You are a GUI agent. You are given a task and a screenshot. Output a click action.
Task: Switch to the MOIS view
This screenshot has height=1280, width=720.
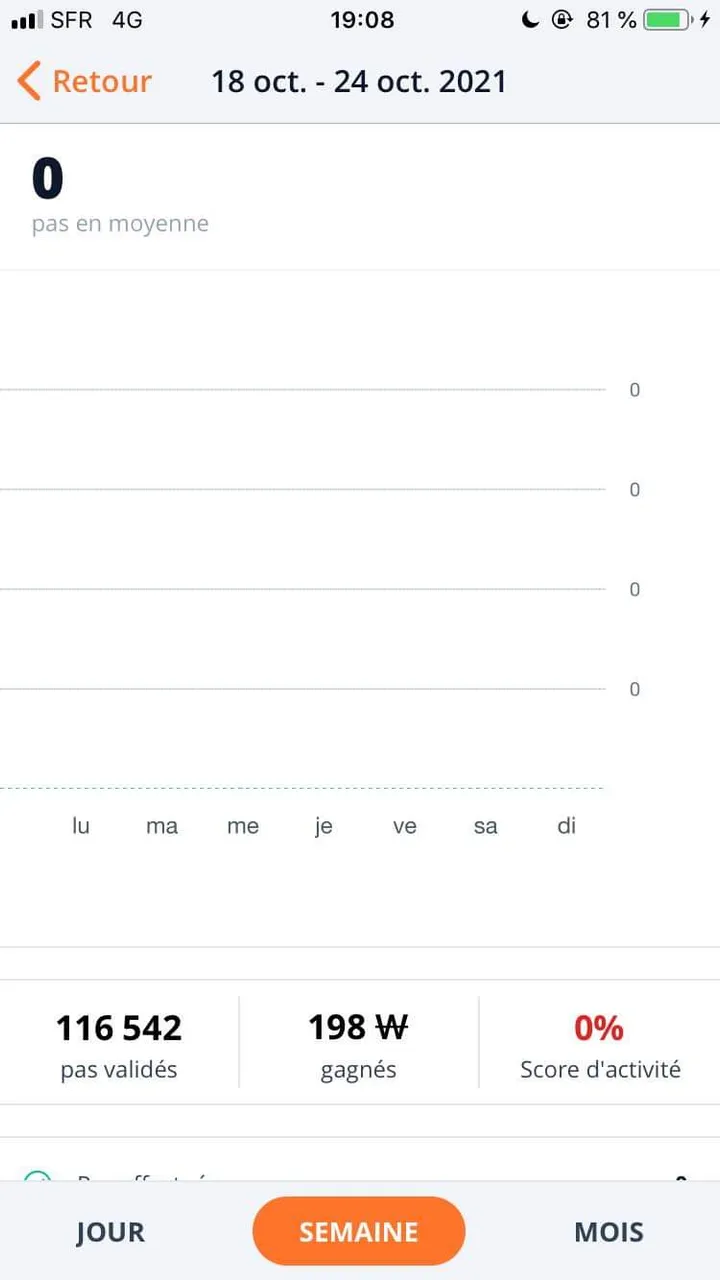pos(609,1232)
